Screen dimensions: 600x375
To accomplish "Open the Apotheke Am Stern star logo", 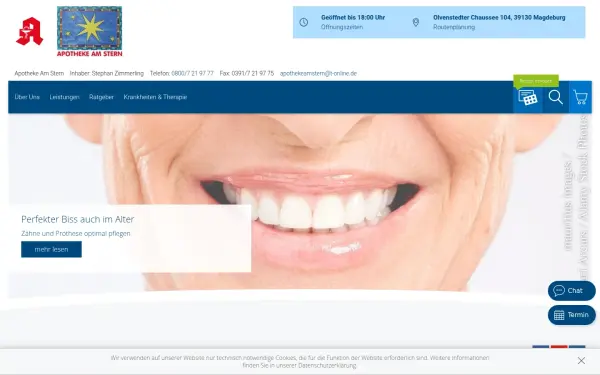I will pos(90,31).
